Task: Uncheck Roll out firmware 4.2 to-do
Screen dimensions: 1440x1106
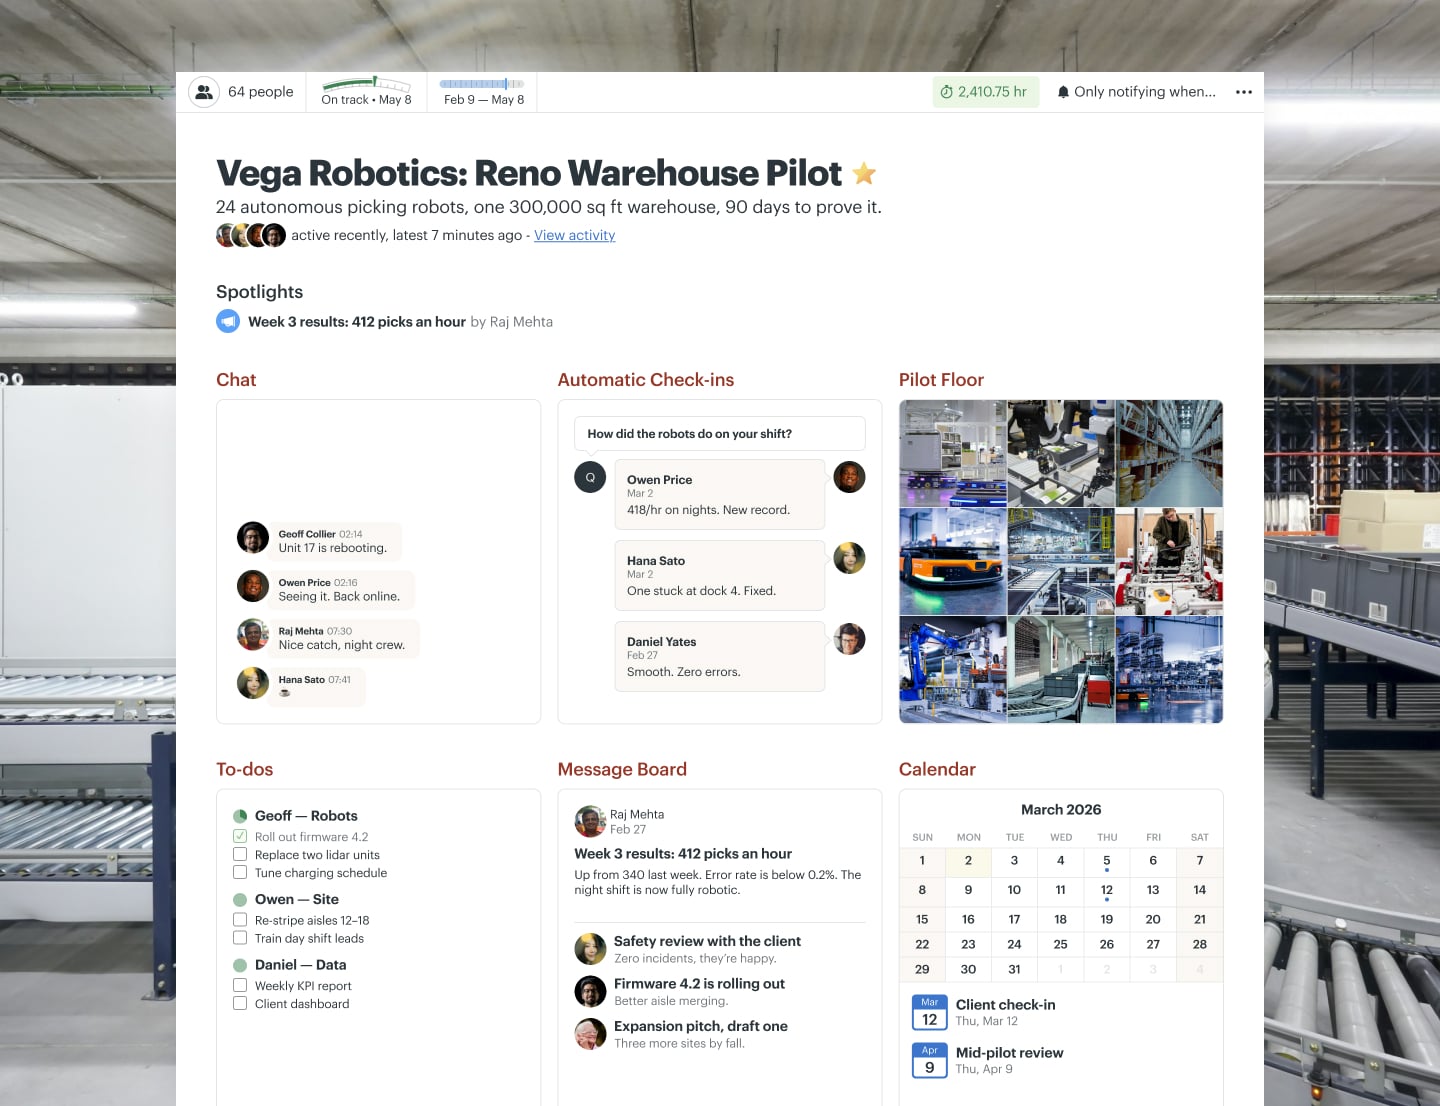Action: coord(240,836)
